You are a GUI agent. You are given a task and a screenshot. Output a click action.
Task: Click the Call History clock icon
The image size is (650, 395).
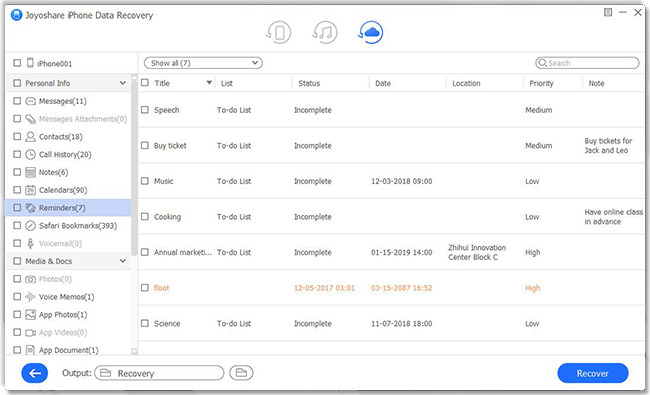pyautogui.click(x=31, y=155)
